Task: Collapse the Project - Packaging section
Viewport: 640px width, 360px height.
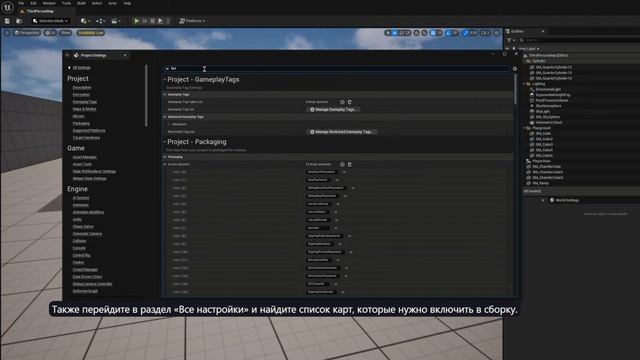Action: pyautogui.click(x=165, y=142)
